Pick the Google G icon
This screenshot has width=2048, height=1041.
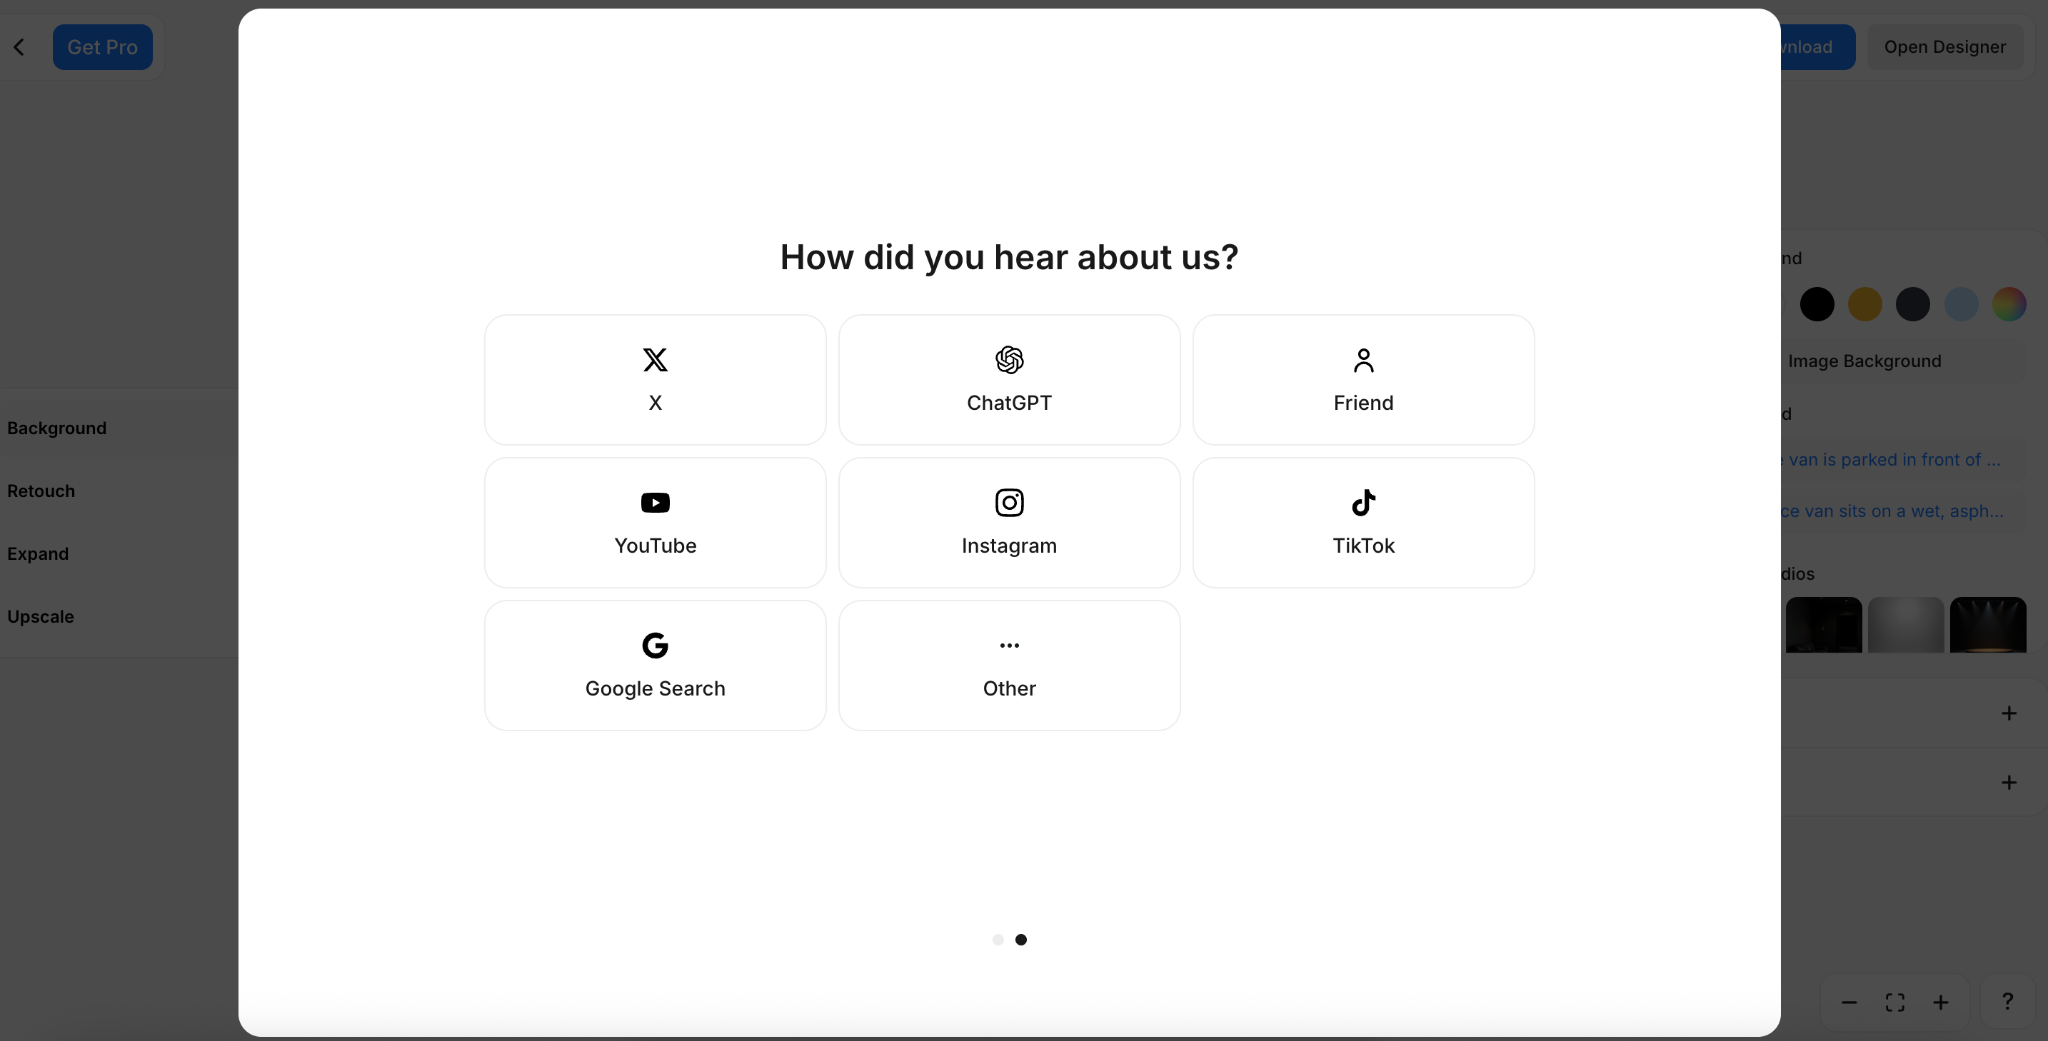pyautogui.click(x=655, y=646)
